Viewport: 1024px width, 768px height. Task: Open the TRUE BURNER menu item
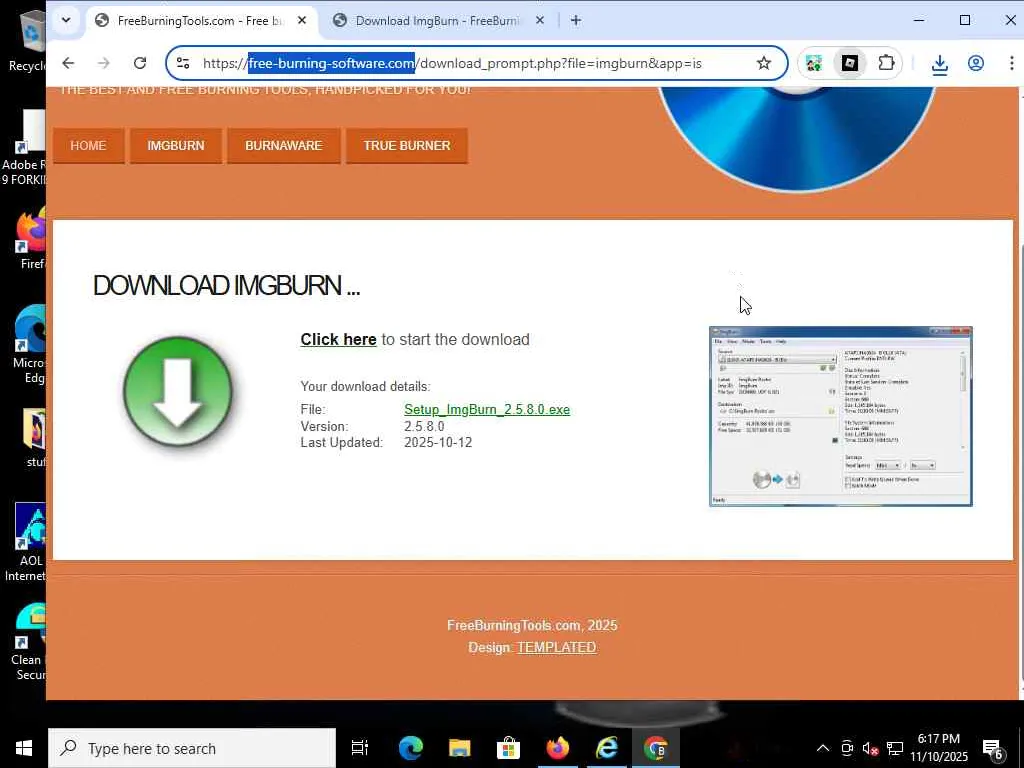[407, 146]
